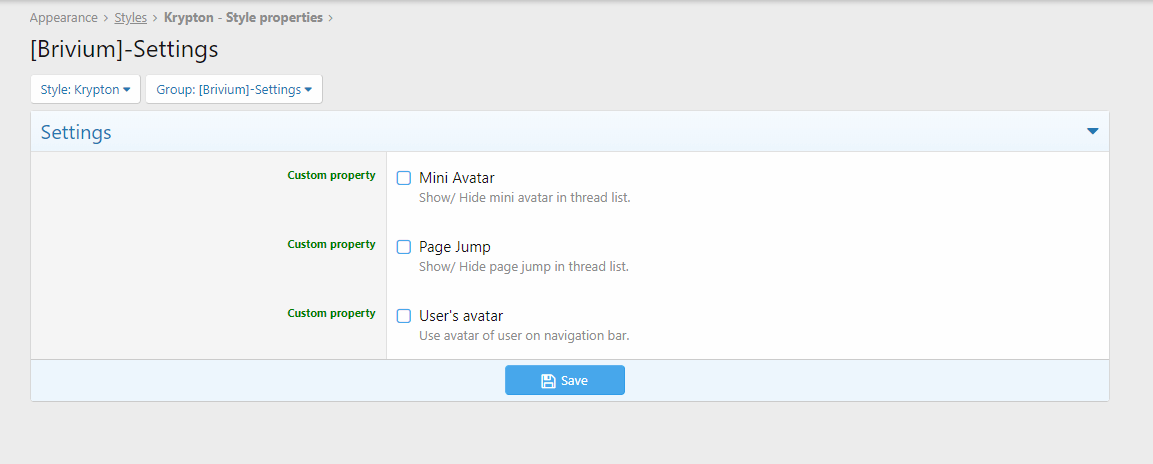Go to the Styles breadcrumb link
Screen dimensions: 1153x464
click(x=131, y=18)
